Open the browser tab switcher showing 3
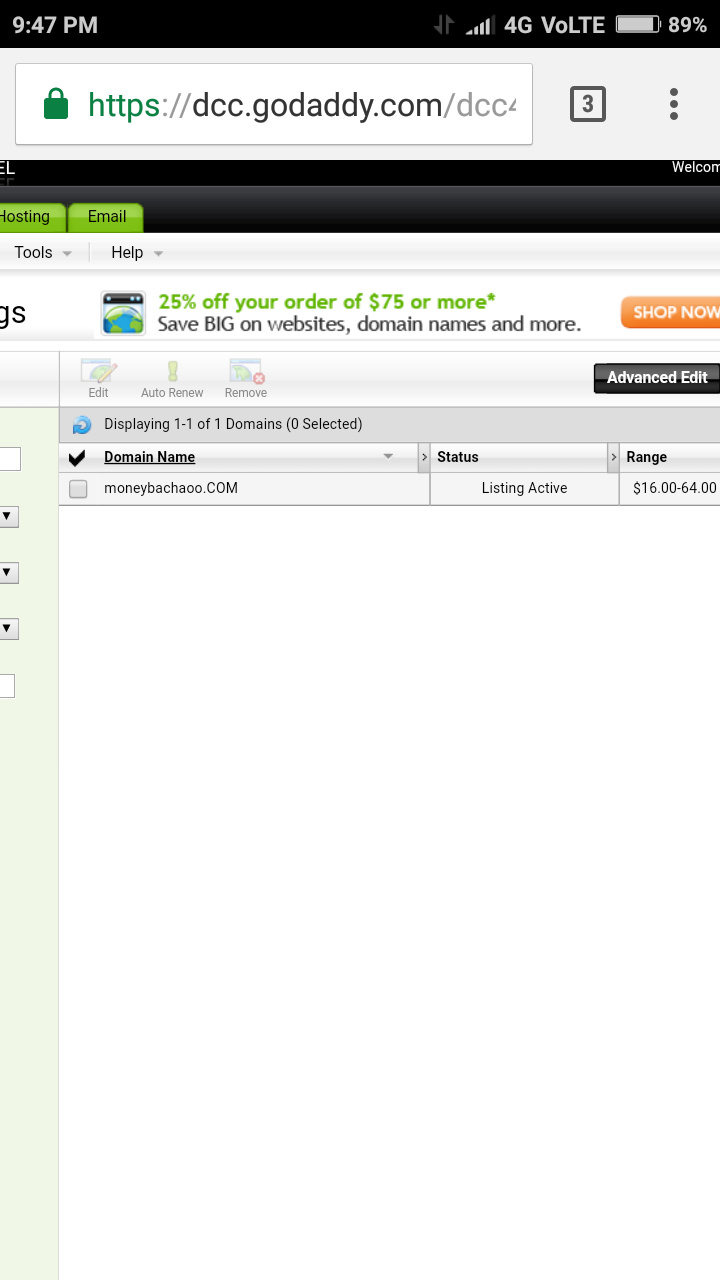 588,104
